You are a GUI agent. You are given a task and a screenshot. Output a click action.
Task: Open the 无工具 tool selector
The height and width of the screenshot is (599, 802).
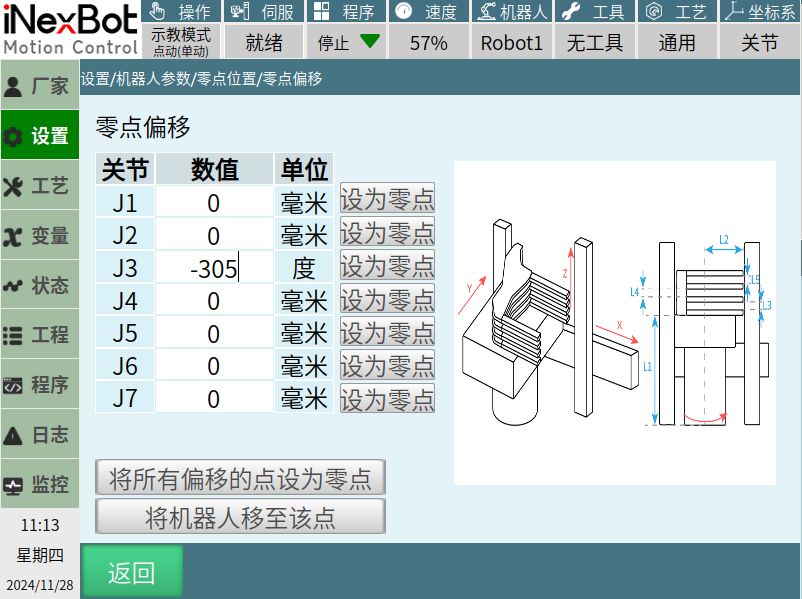[x=594, y=43]
